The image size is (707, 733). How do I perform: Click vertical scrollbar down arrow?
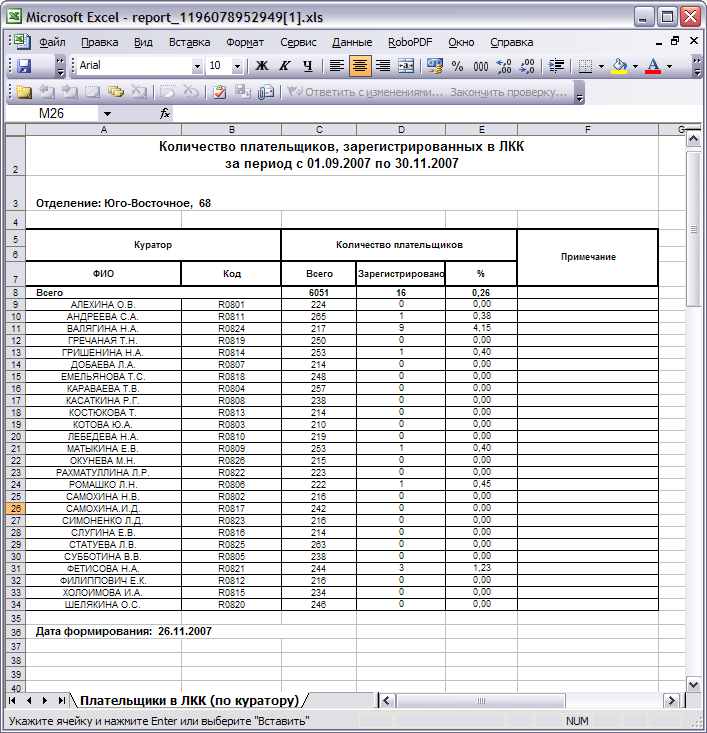[693, 684]
